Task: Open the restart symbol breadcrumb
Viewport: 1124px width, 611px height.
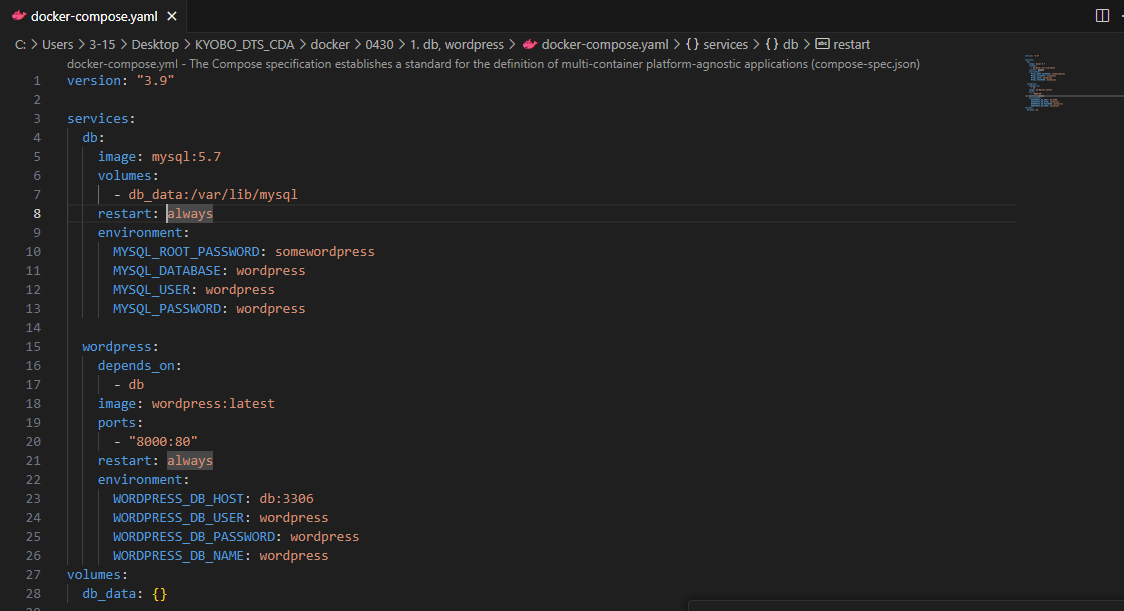Action: point(852,44)
